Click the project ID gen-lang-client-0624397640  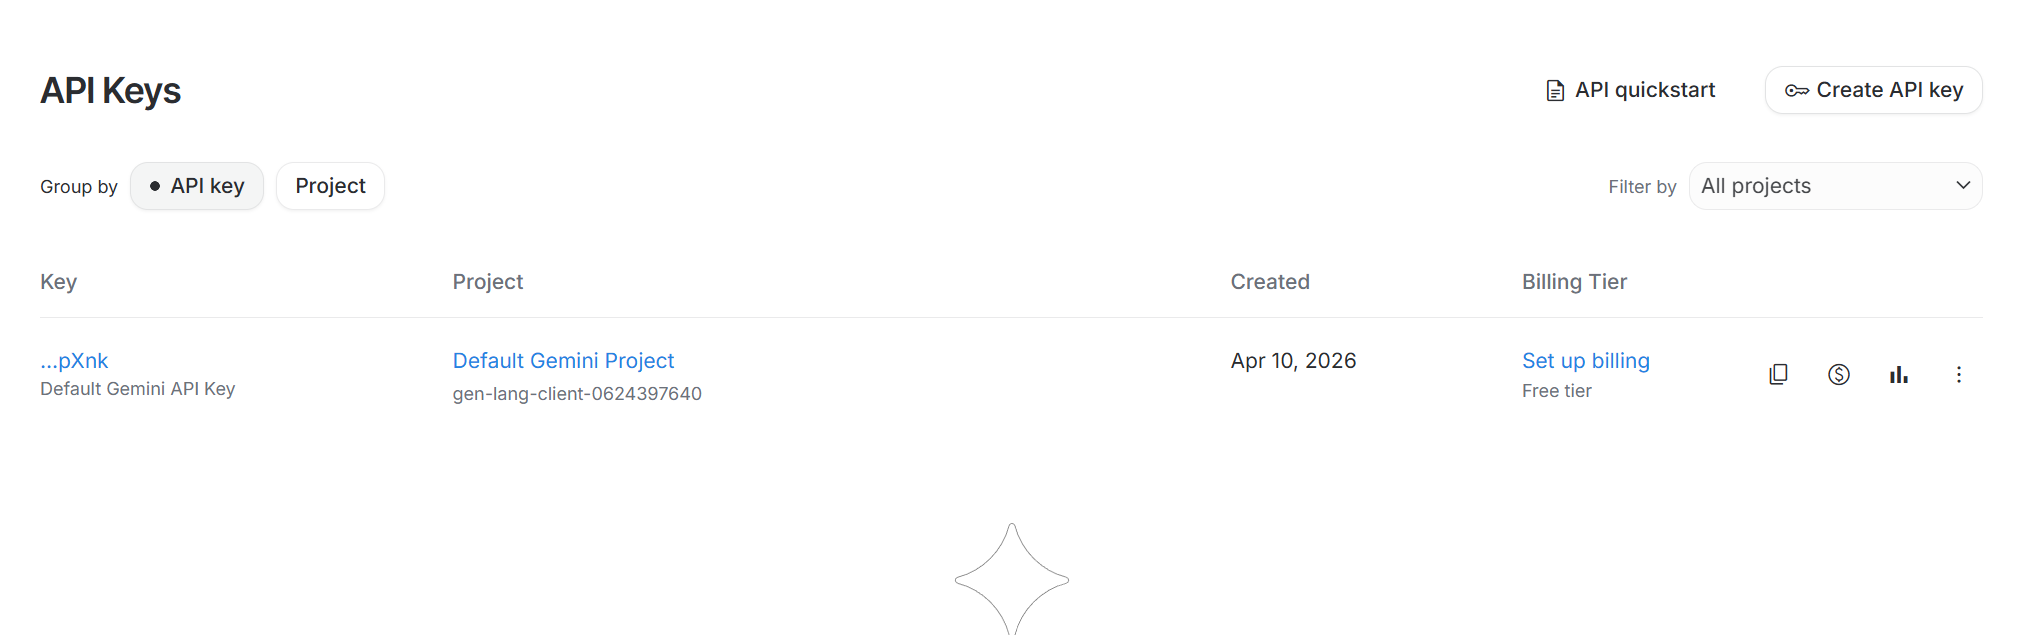[577, 394]
